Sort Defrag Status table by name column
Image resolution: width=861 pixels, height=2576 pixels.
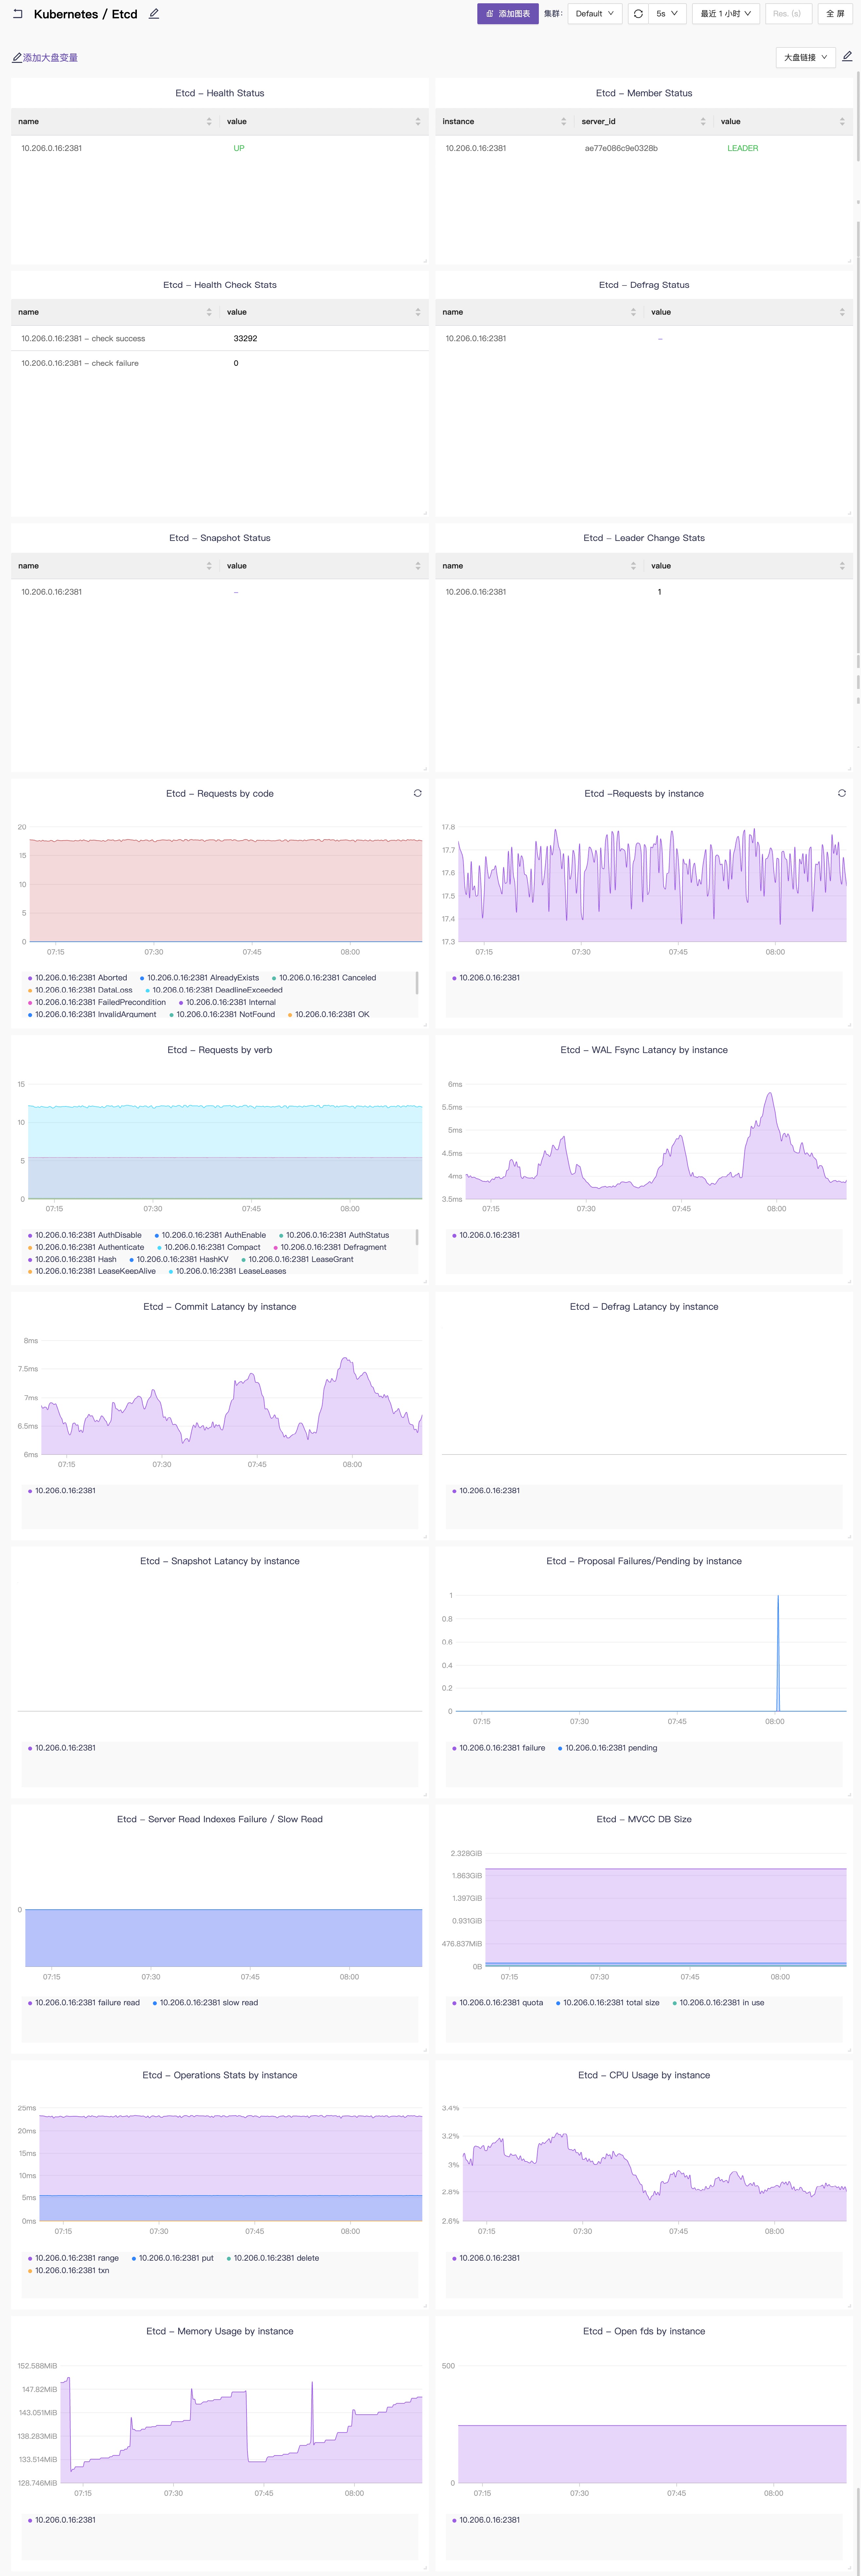633,312
